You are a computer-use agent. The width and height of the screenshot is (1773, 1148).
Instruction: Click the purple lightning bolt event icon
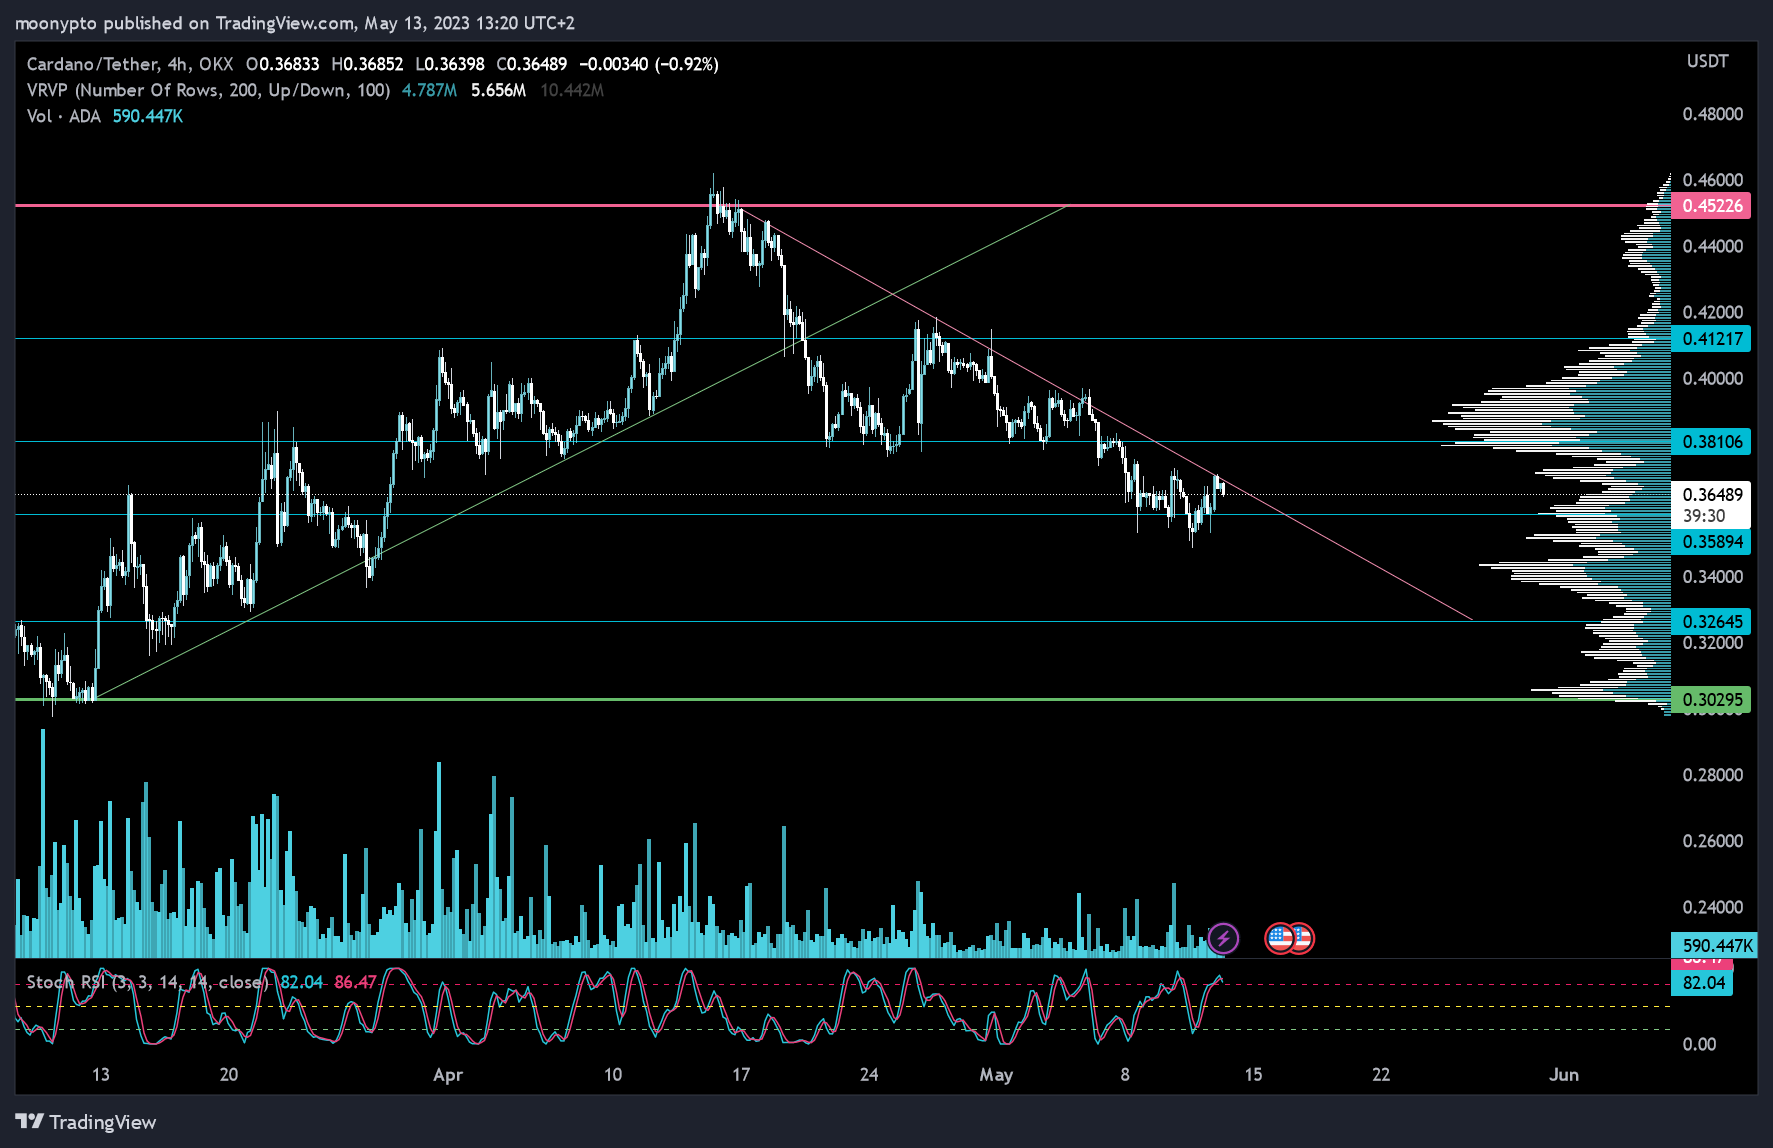click(x=1223, y=938)
